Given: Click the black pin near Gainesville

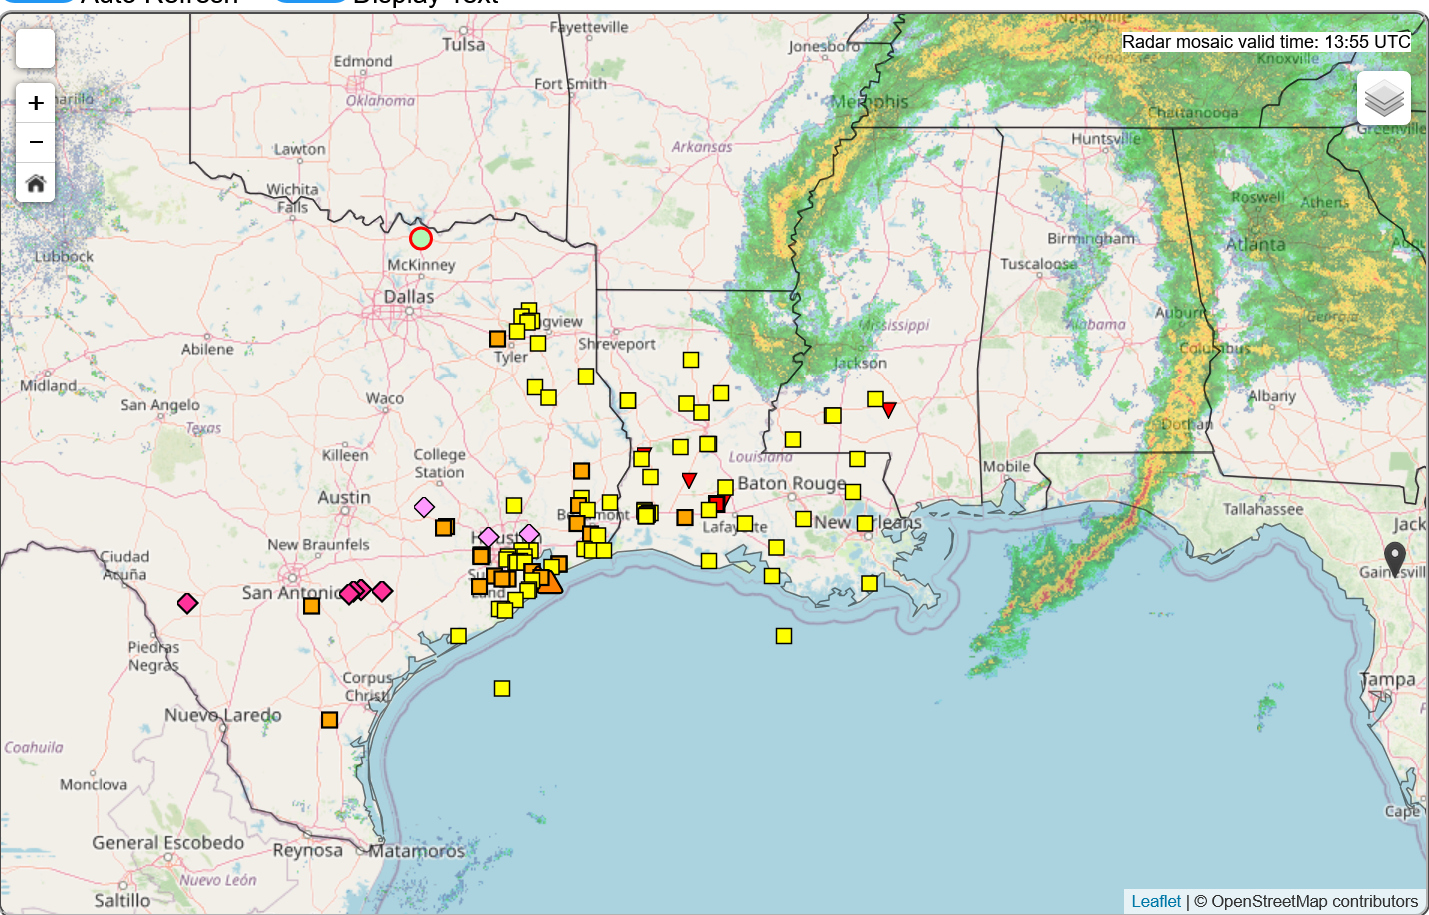Looking at the screenshot, I should tap(1394, 557).
